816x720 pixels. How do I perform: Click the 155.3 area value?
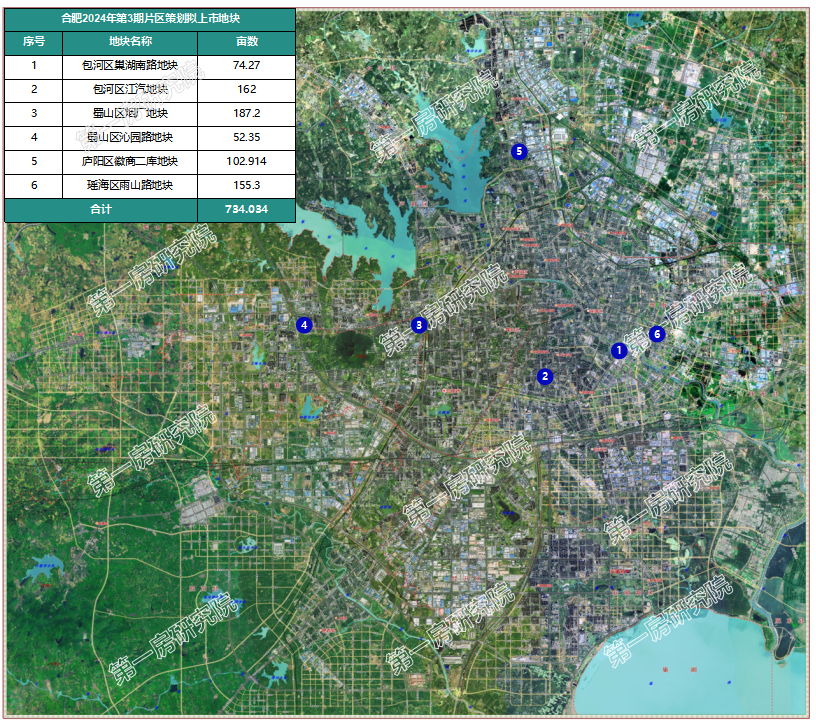(247, 185)
